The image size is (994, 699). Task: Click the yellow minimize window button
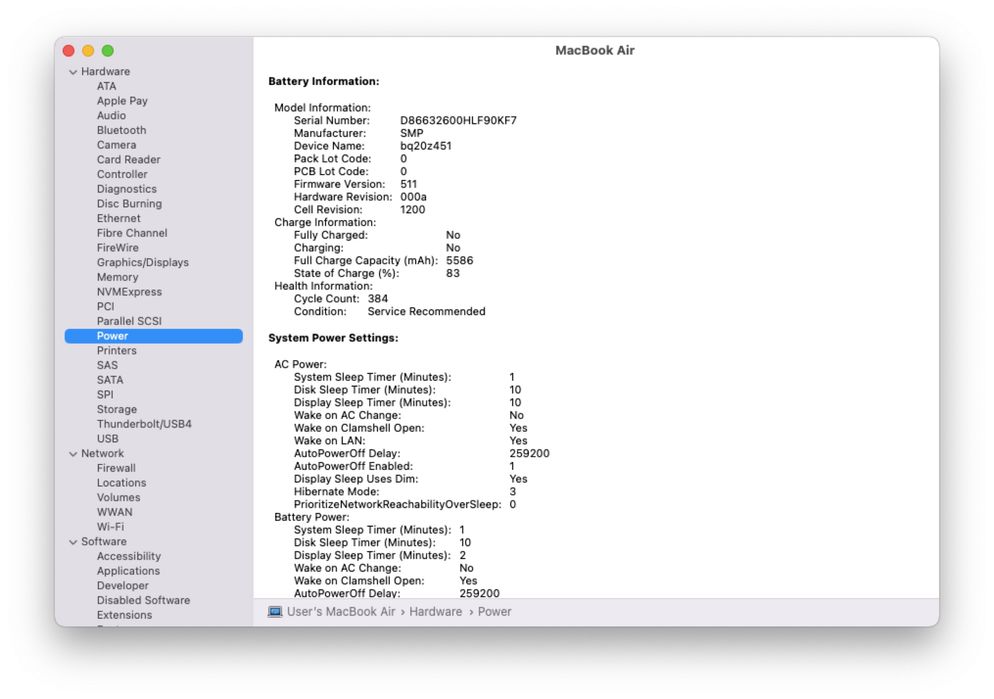coord(88,51)
